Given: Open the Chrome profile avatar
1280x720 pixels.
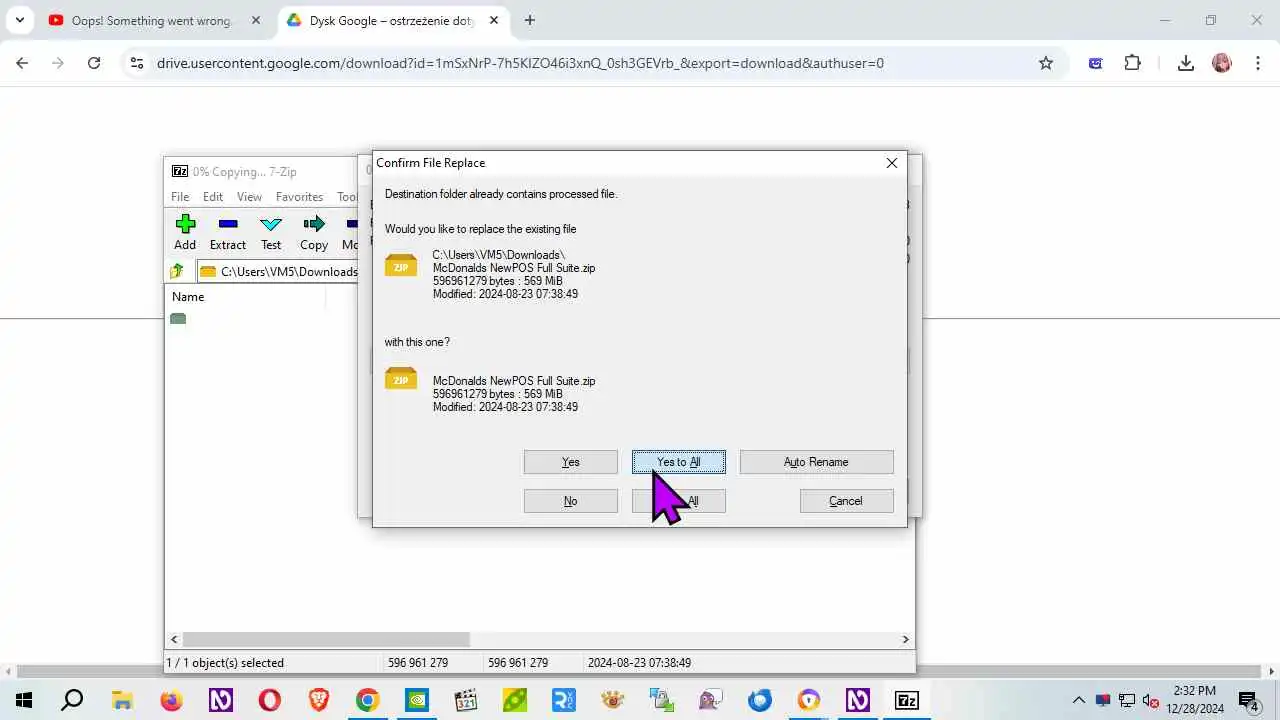Looking at the screenshot, I should 1222,63.
